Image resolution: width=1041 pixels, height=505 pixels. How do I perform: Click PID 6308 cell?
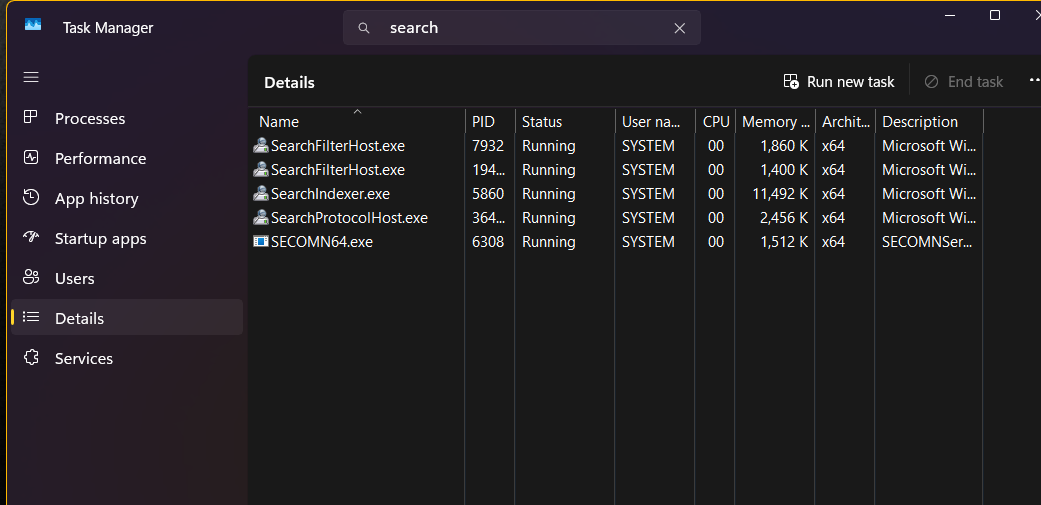[488, 242]
